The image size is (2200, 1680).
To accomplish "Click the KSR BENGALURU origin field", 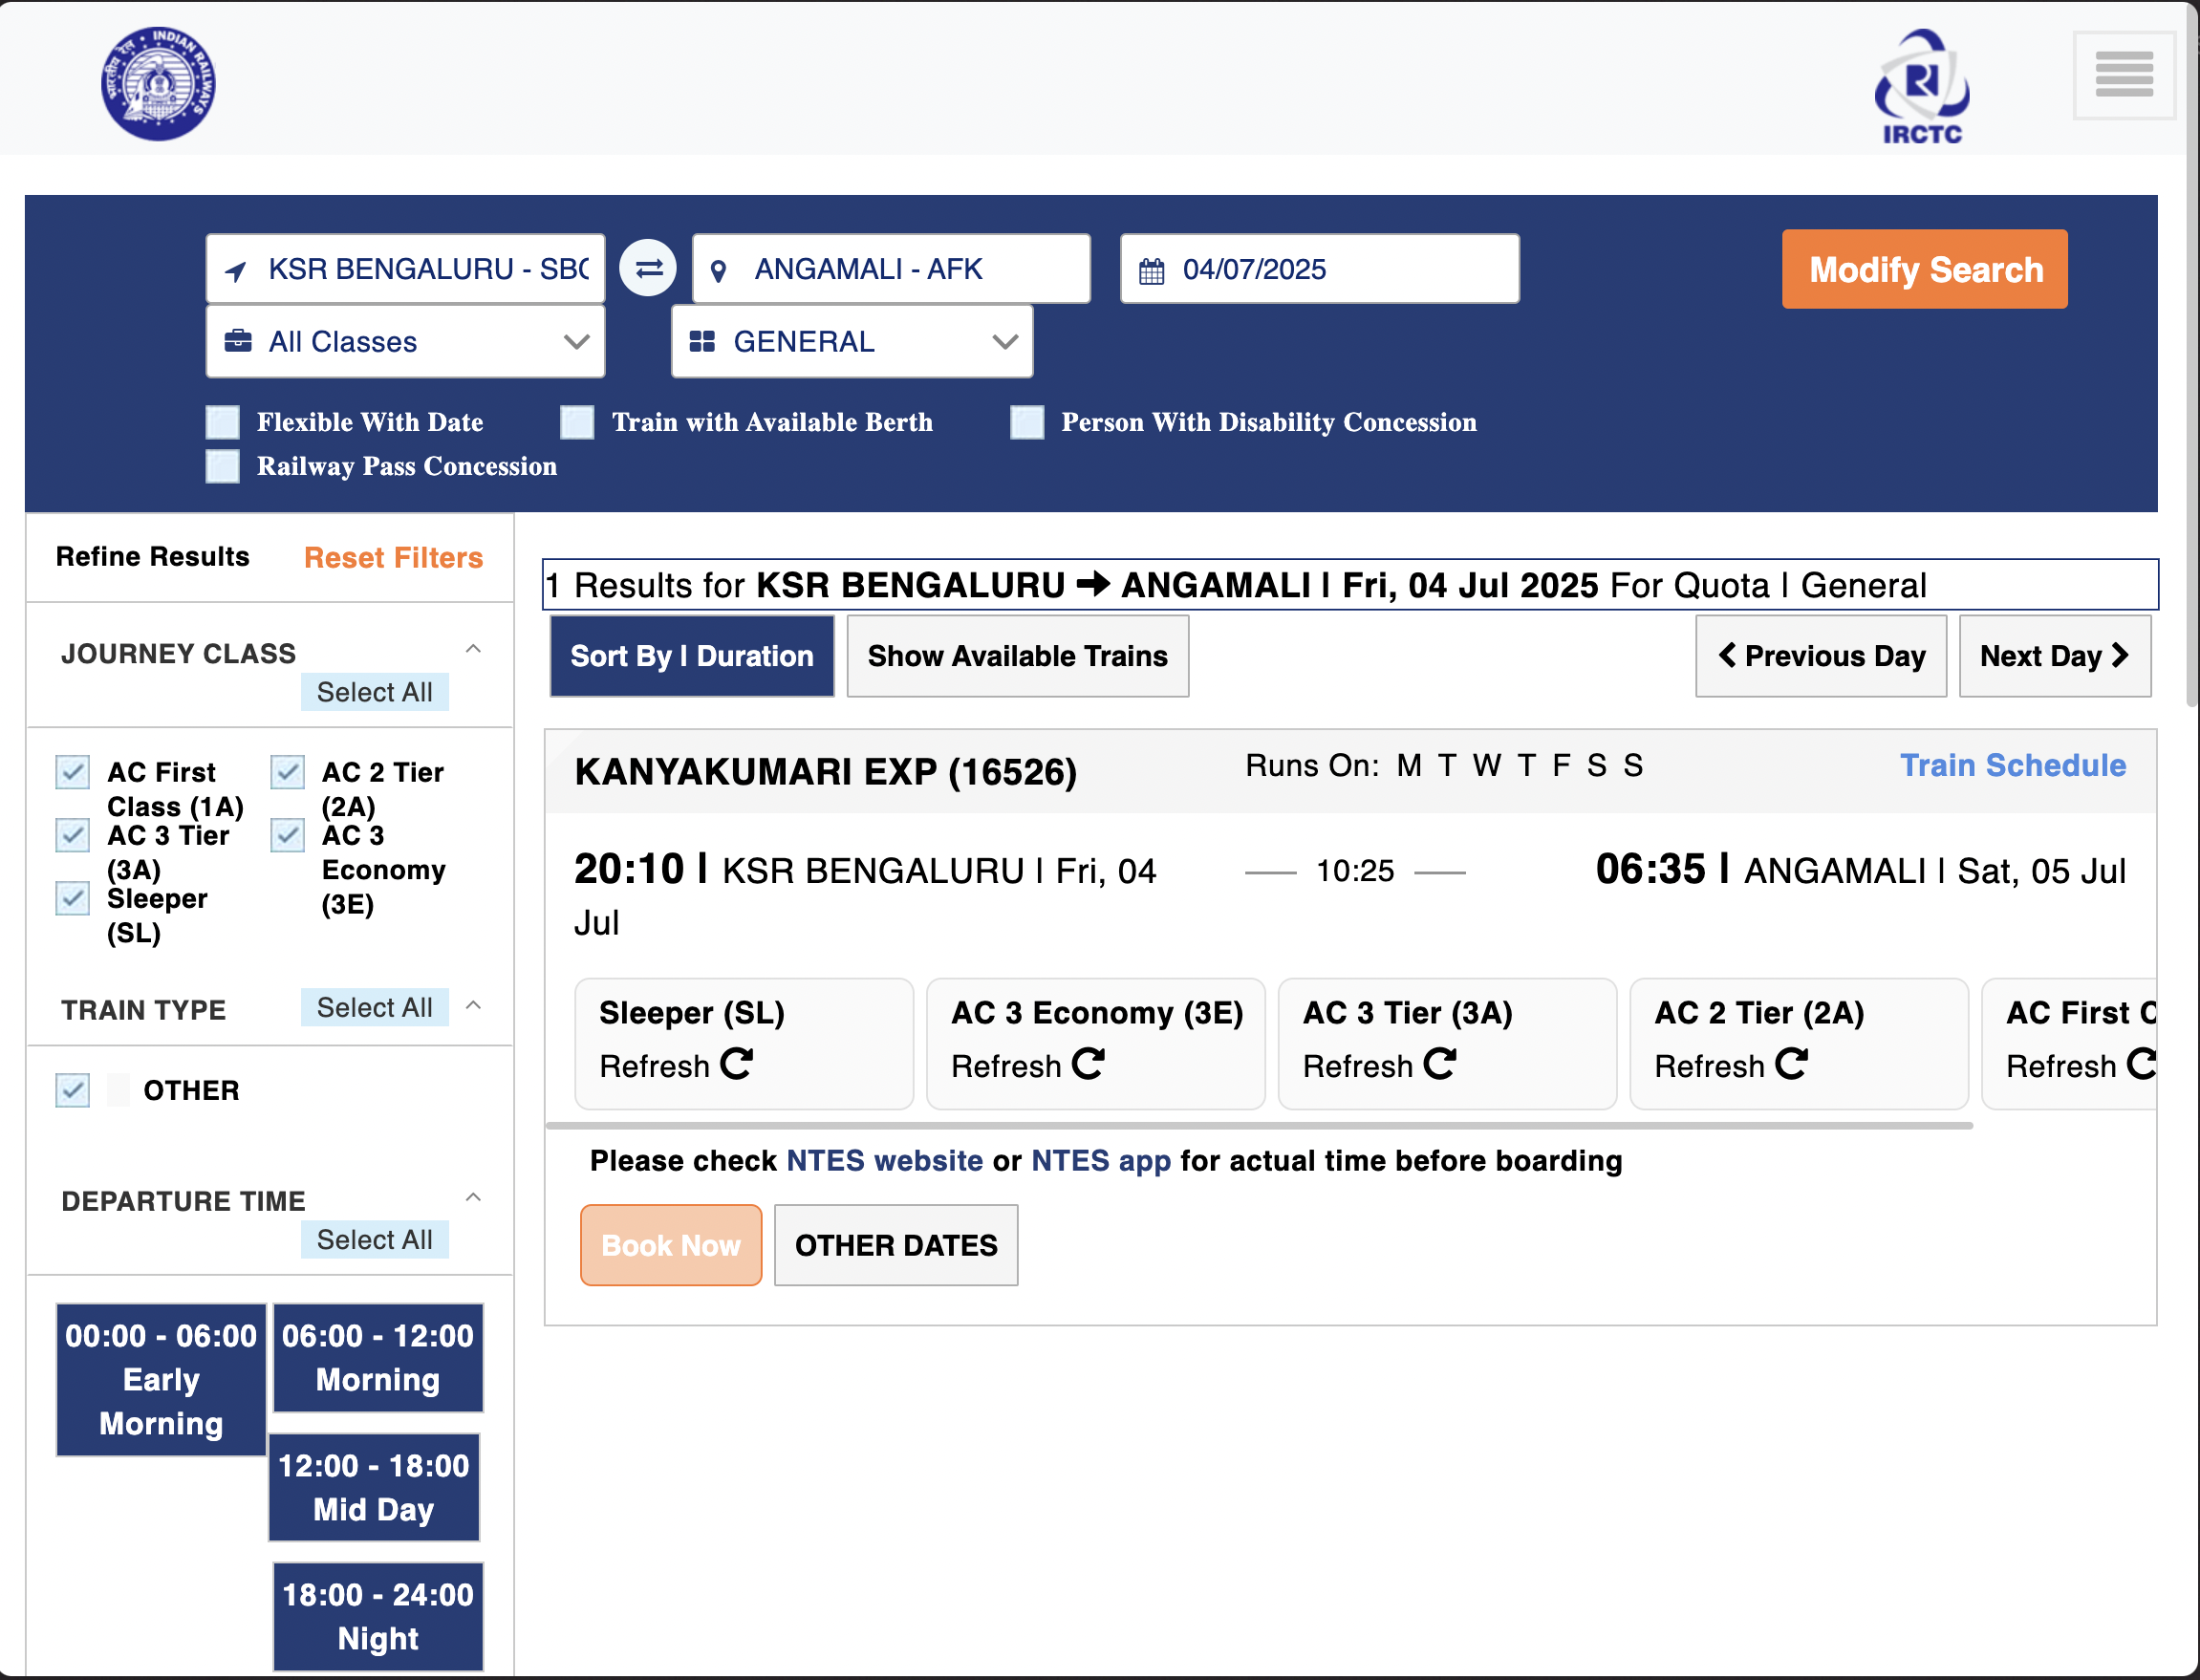I will [405, 269].
